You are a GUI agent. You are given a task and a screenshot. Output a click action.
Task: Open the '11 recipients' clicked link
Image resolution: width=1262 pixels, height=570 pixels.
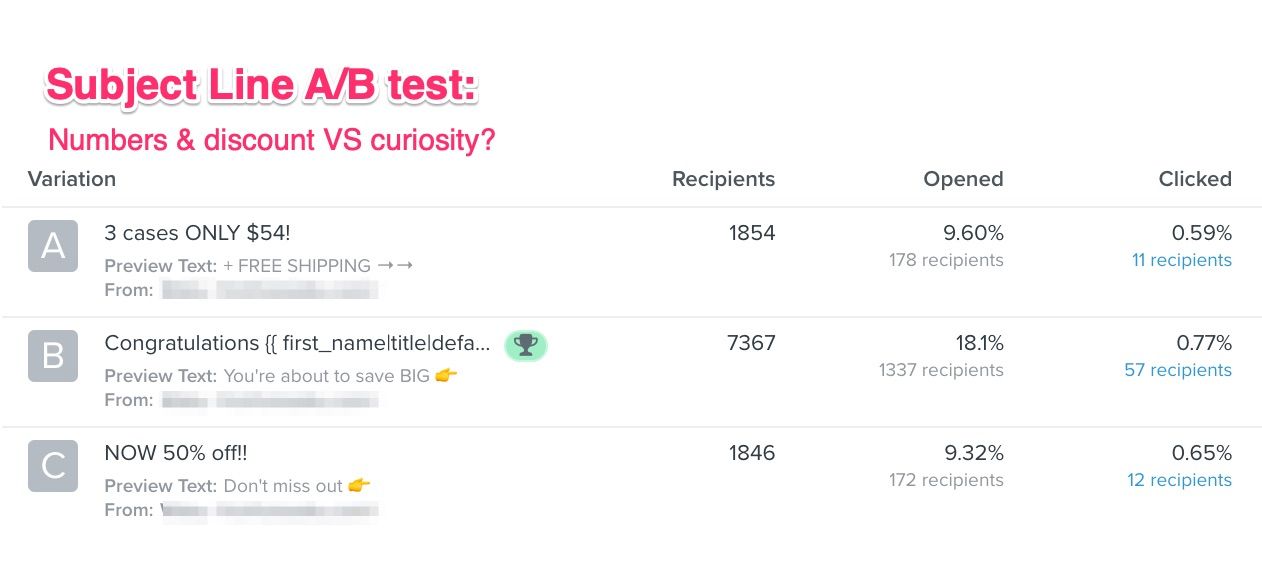(x=1181, y=260)
